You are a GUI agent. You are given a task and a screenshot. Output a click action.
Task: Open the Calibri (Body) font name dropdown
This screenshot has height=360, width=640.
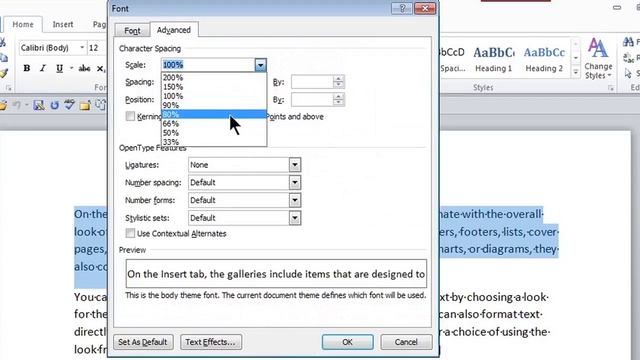click(82, 48)
